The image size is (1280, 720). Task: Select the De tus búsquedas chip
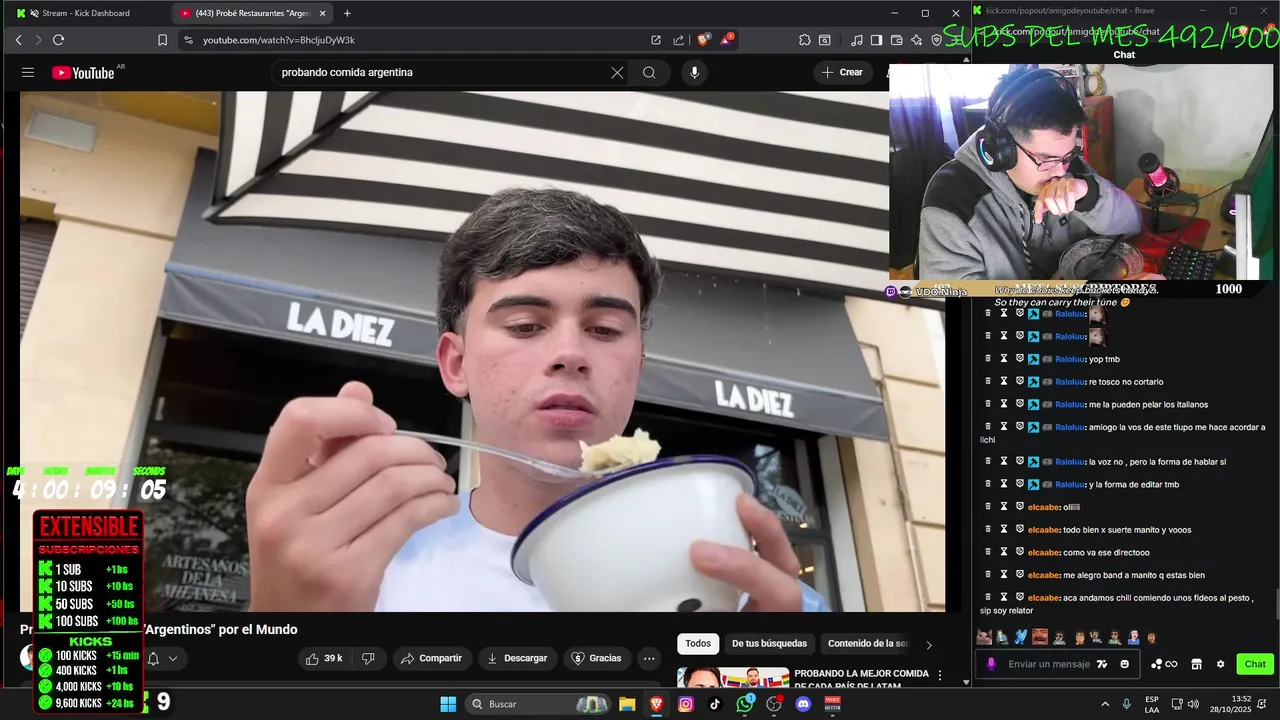point(769,644)
